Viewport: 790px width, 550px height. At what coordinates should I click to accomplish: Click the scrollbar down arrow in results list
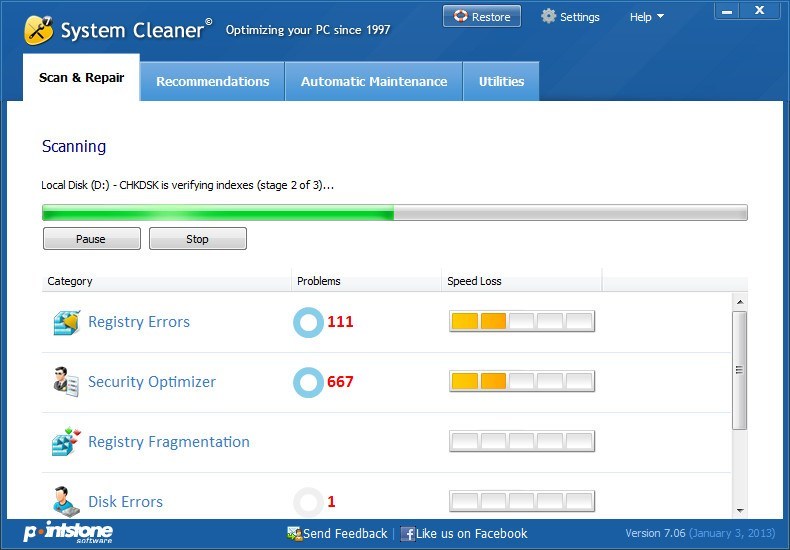(740, 511)
